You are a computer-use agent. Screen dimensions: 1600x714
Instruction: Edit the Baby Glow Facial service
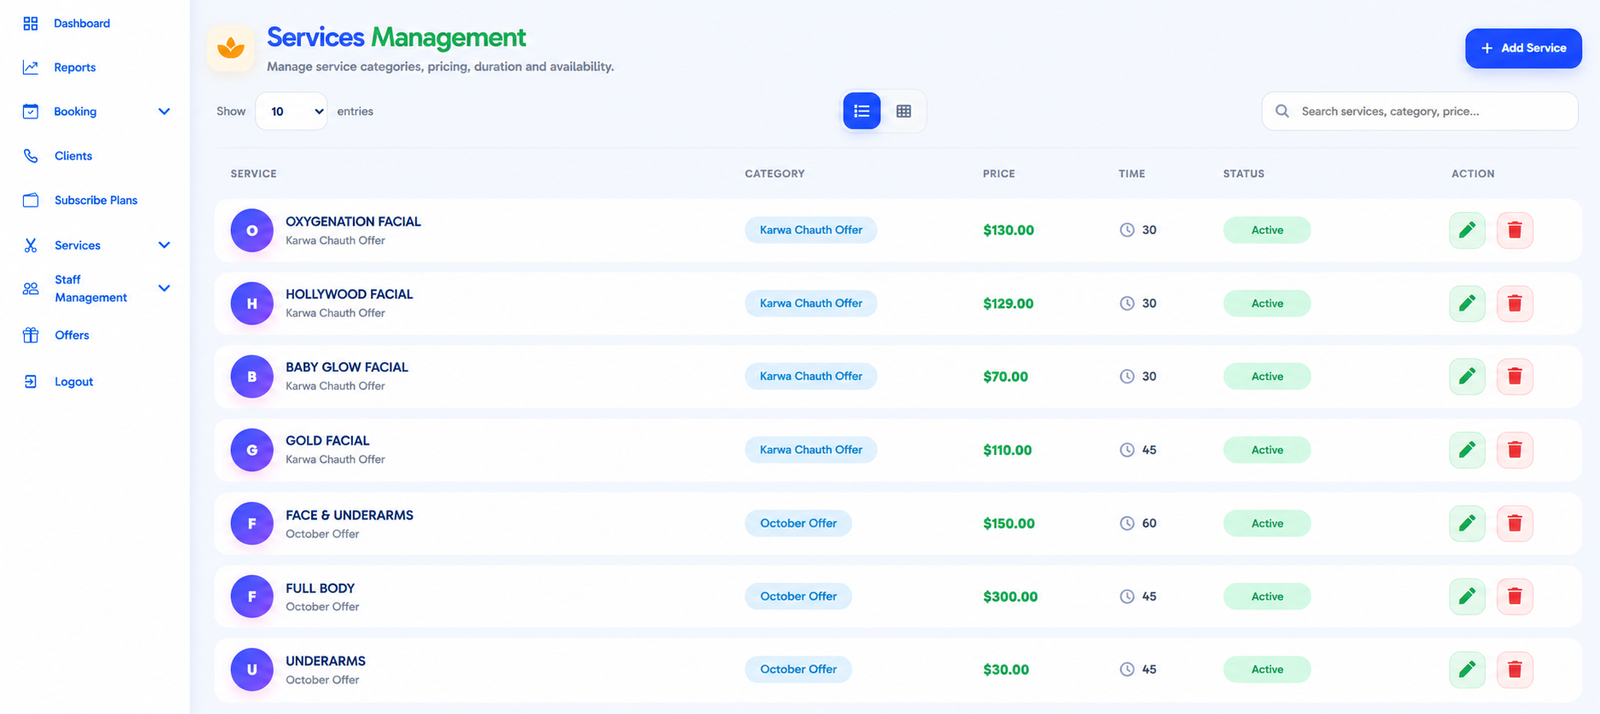pyautogui.click(x=1467, y=376)
